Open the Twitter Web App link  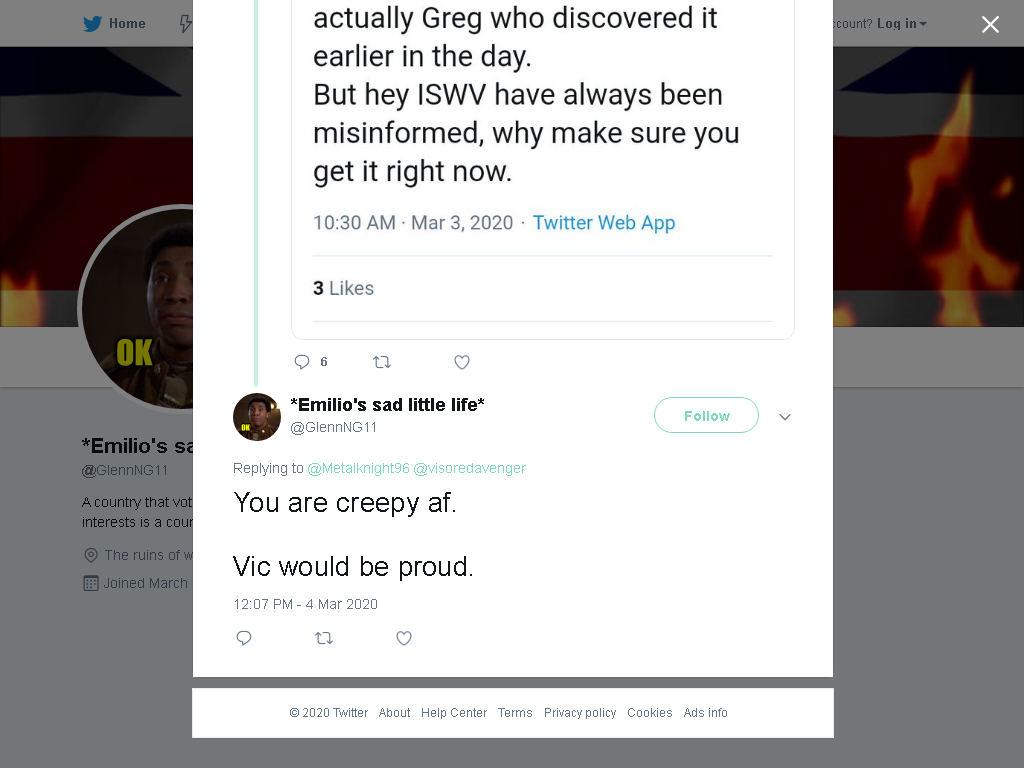click(603, 223)
